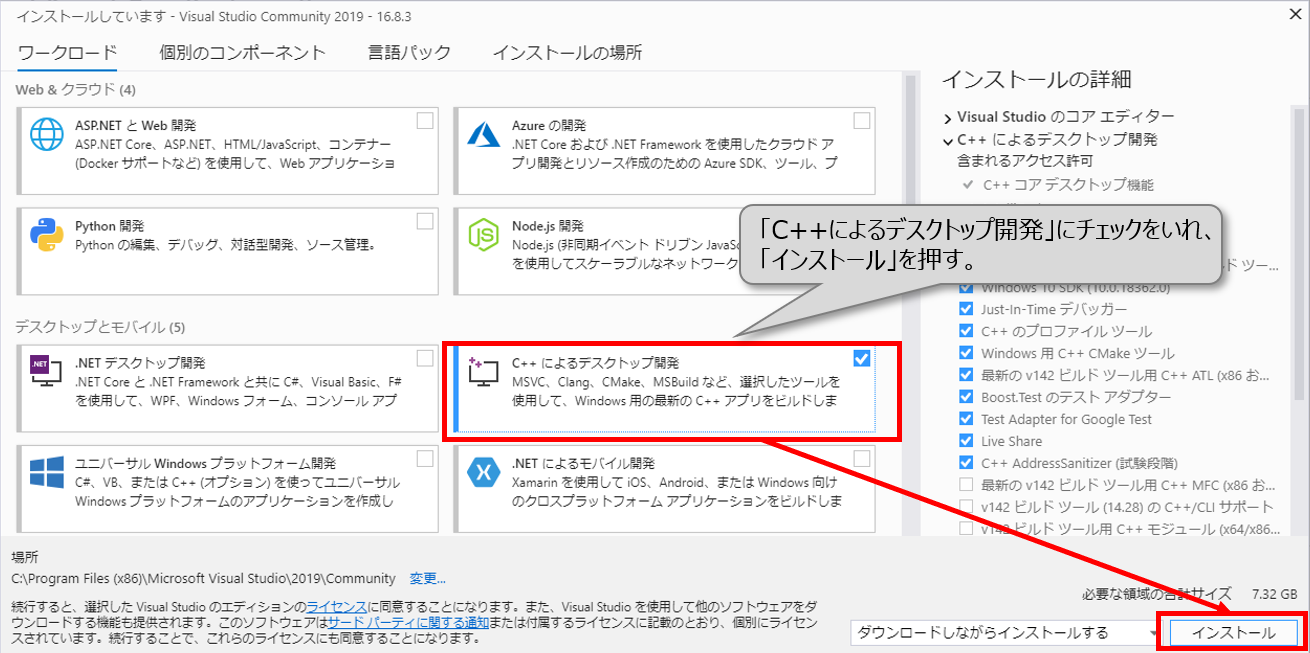This screenshot has width=1310, height=653.
Task: Click the C++ desktop development monitor icon
Action: point(484,373)
